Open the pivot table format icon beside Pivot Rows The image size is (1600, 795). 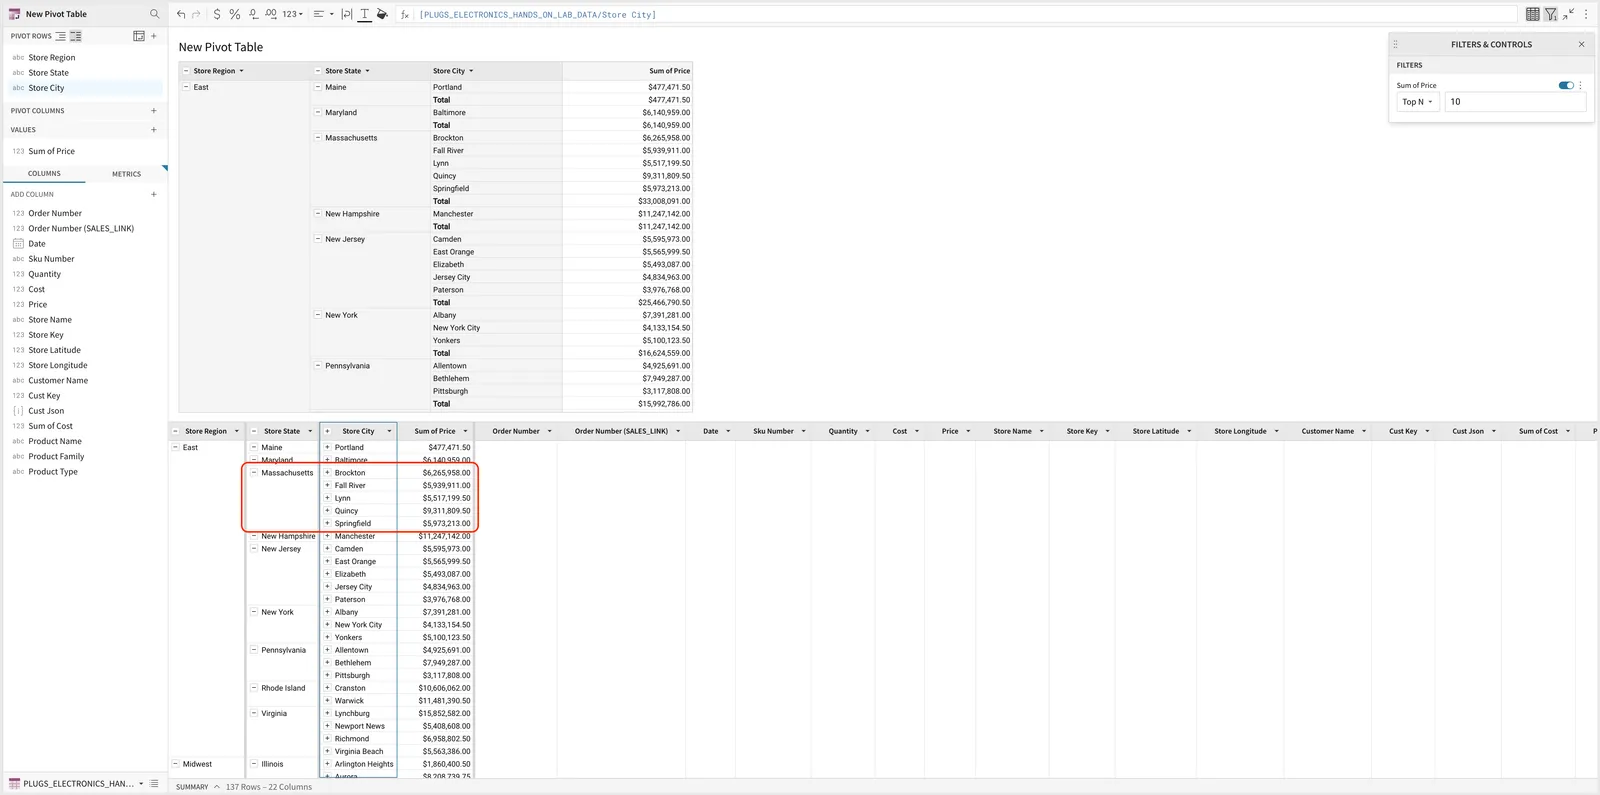pyautogui.click(x=139, y=36)
